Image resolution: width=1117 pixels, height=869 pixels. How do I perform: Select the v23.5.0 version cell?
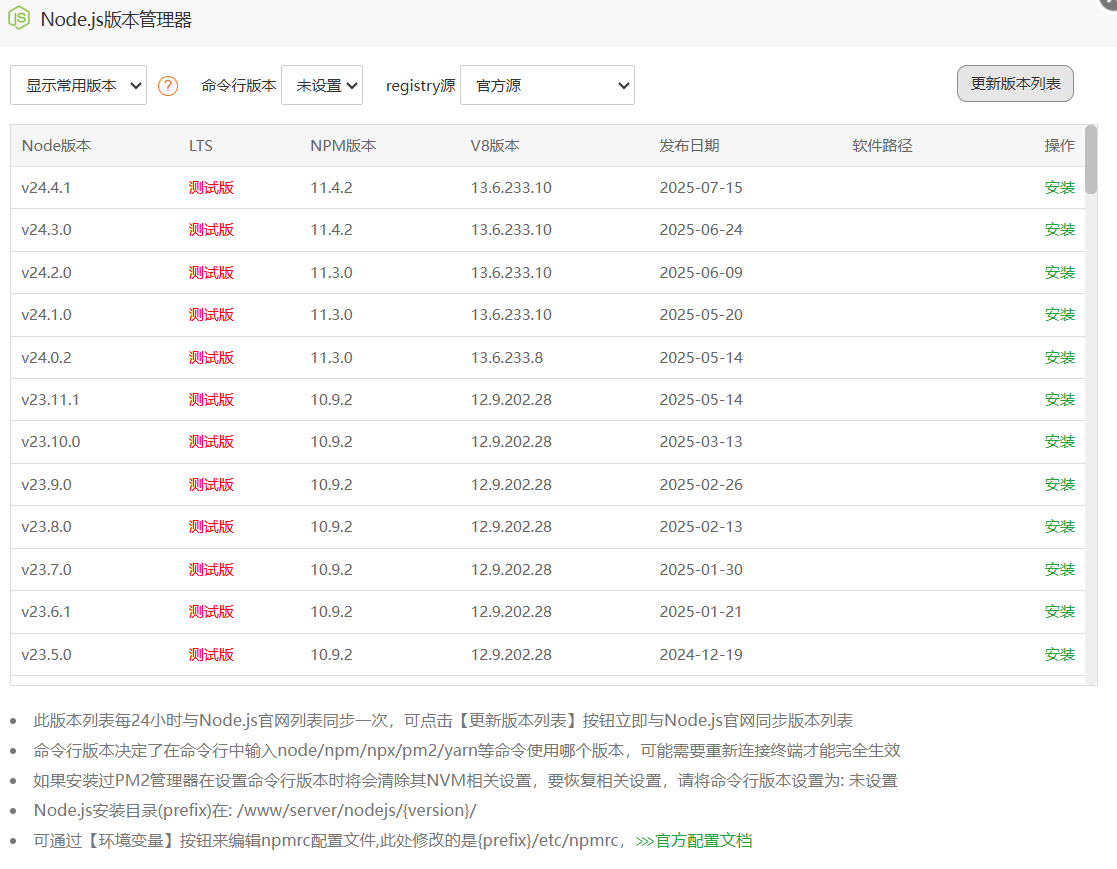46,654
